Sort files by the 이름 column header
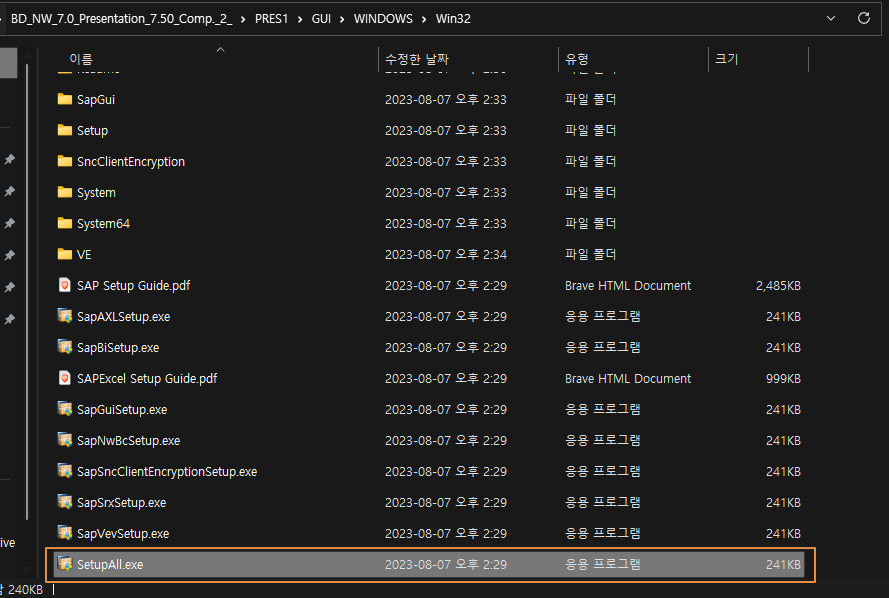The image size is (889, 598). click(80, 60)
